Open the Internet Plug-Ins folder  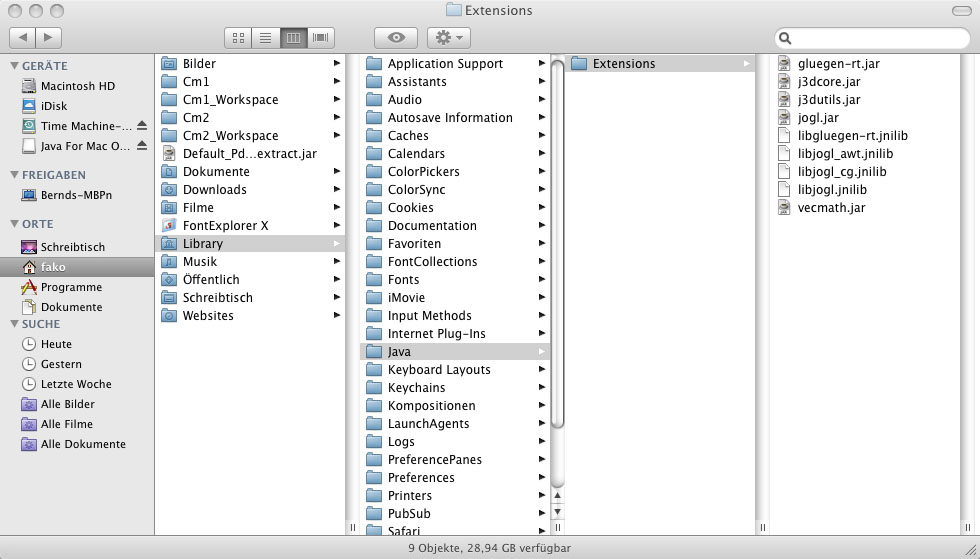pos(455,333)
